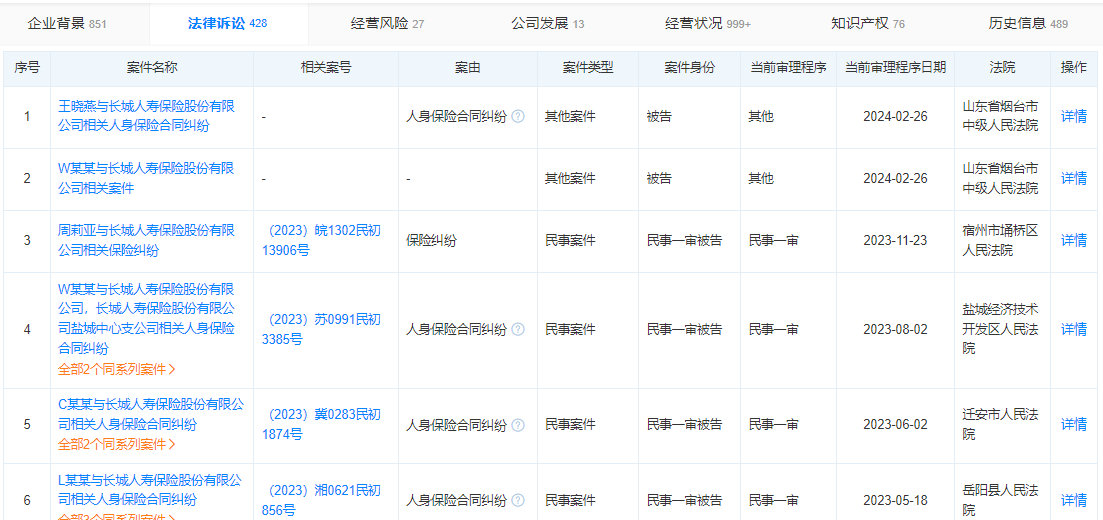The width and height of the screenshot is (1103, 520).
Task: View 详情 for row 3 周莉亚 case
Action: pos(1073,241)
